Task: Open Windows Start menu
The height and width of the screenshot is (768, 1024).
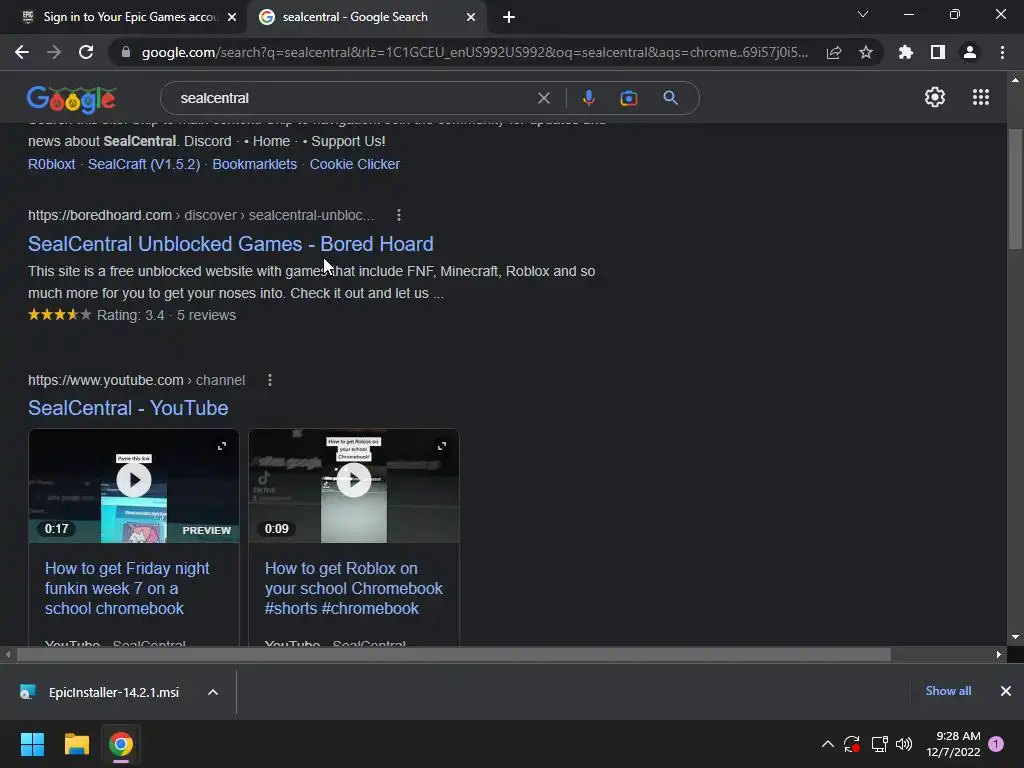Action: pos(32,744)
